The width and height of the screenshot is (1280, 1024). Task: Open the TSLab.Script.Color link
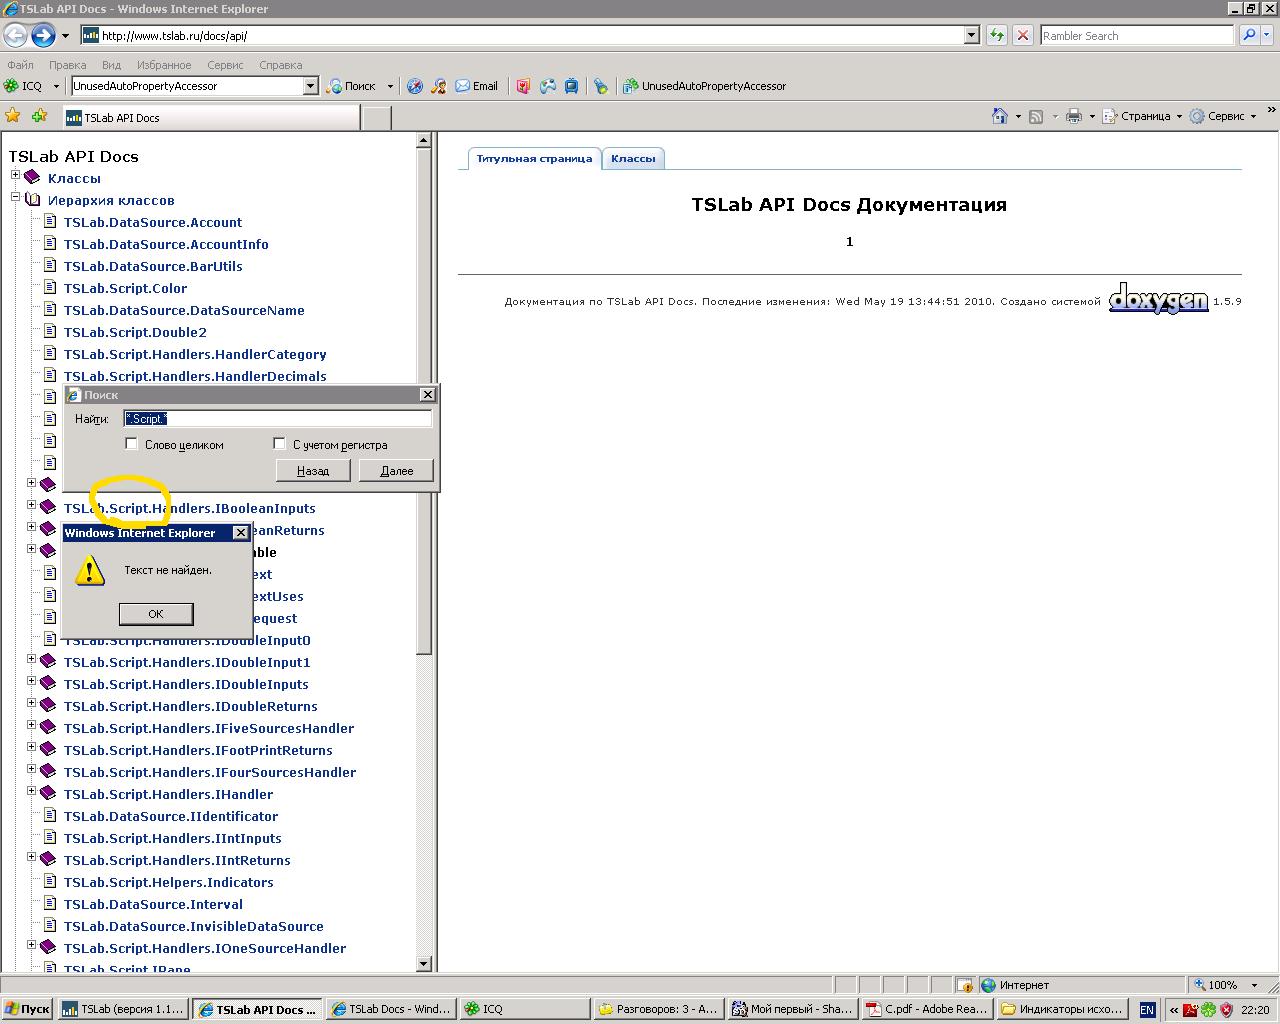tap(125, 288)
